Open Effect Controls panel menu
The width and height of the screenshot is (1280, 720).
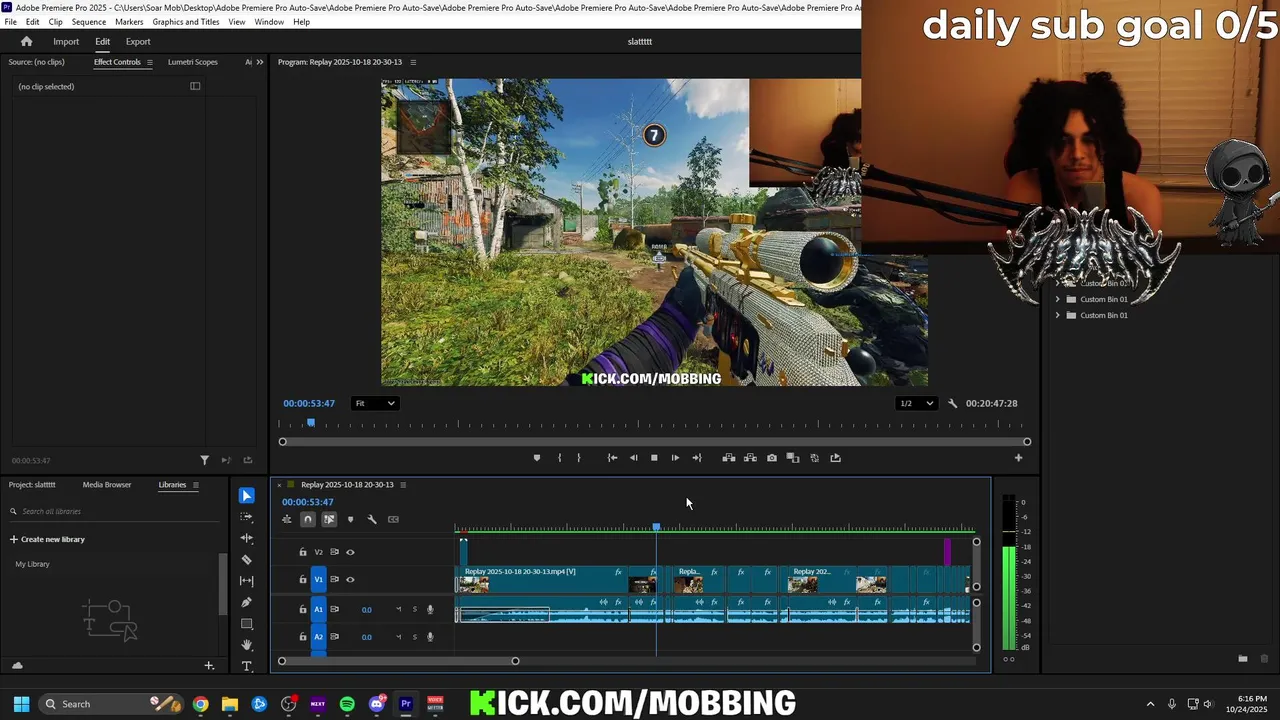[150, 62]
